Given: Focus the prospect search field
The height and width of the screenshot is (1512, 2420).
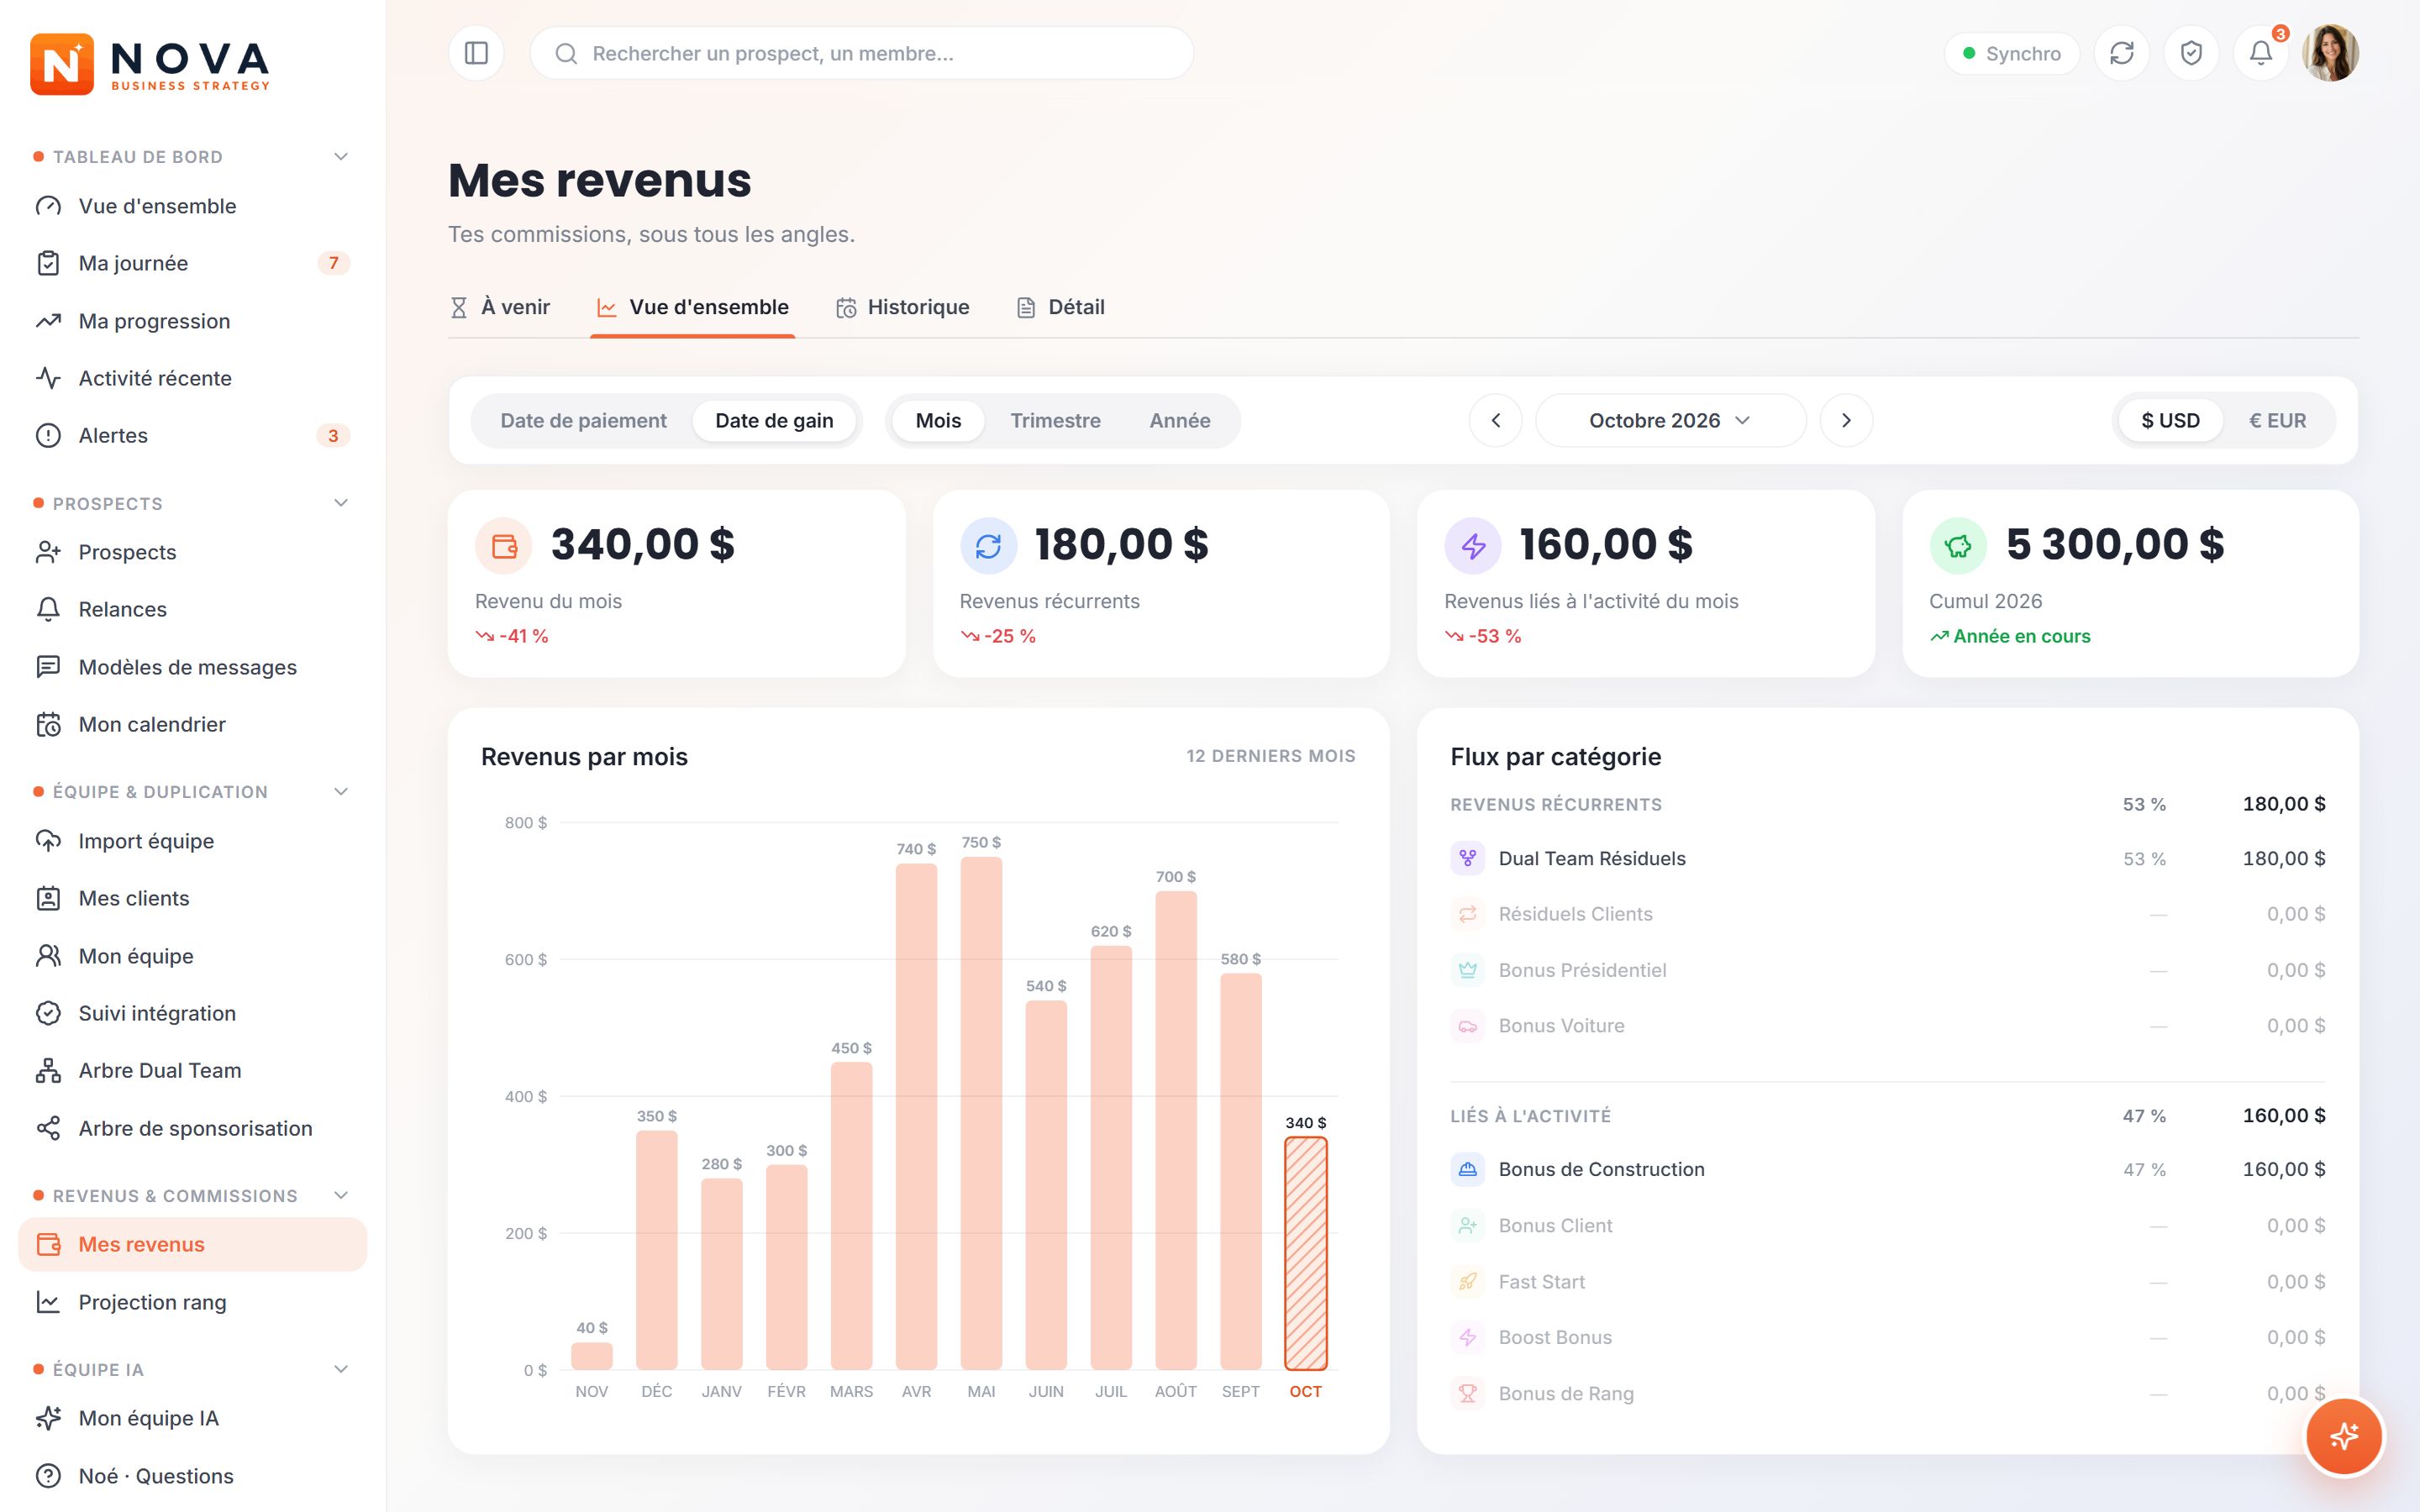Looking at the screenshot, I should [862, 53].
